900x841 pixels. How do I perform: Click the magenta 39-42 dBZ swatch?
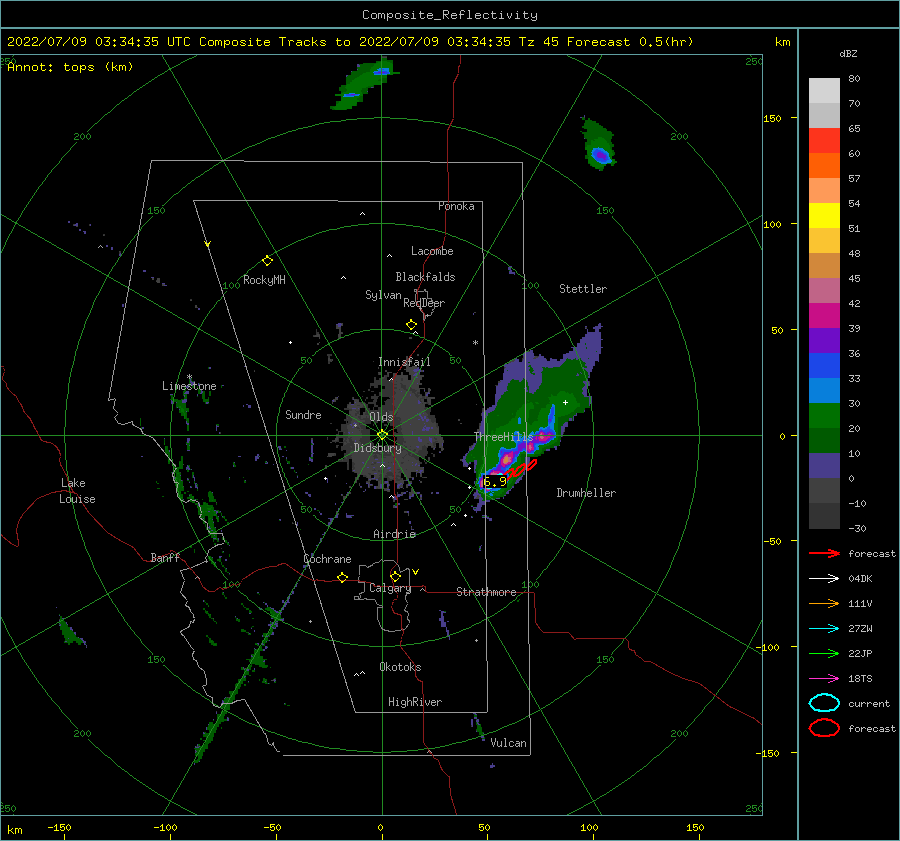coord(824,316)
